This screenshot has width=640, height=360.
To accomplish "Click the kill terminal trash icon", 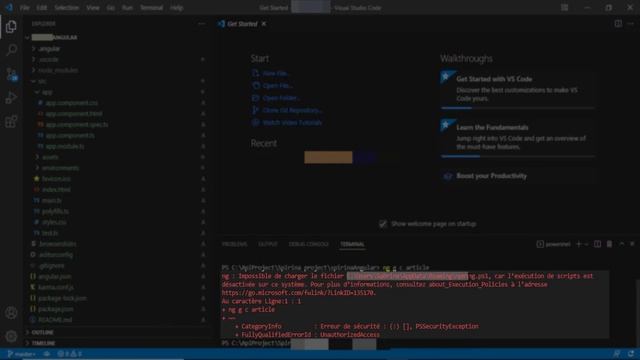I will [609, 244].
